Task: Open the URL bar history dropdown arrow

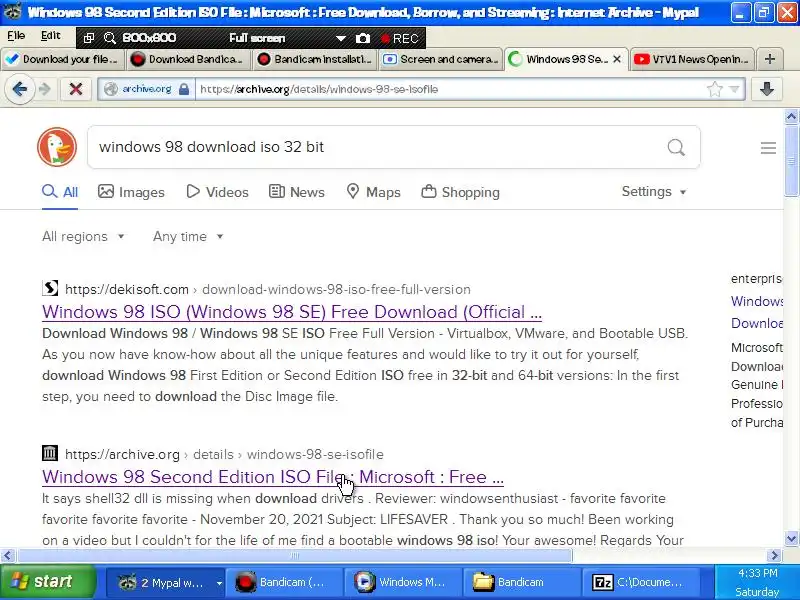Action: point(734,89)
